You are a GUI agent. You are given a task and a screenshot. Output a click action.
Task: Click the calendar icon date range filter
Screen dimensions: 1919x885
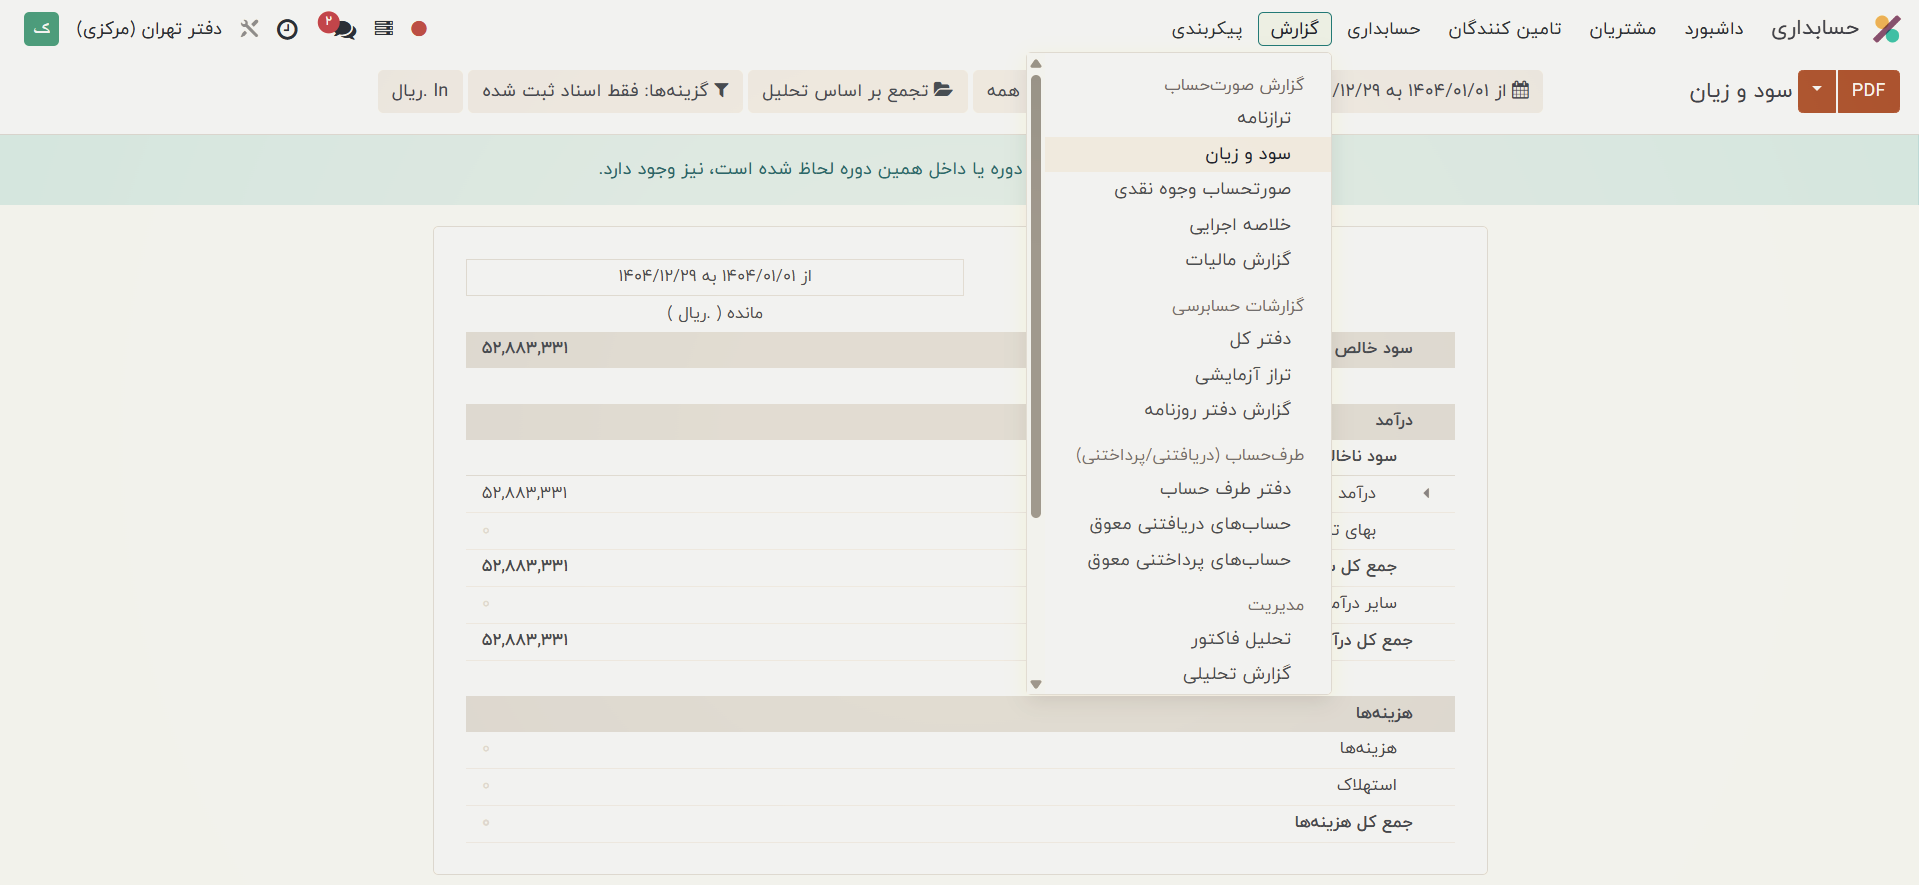[1520, 91]
